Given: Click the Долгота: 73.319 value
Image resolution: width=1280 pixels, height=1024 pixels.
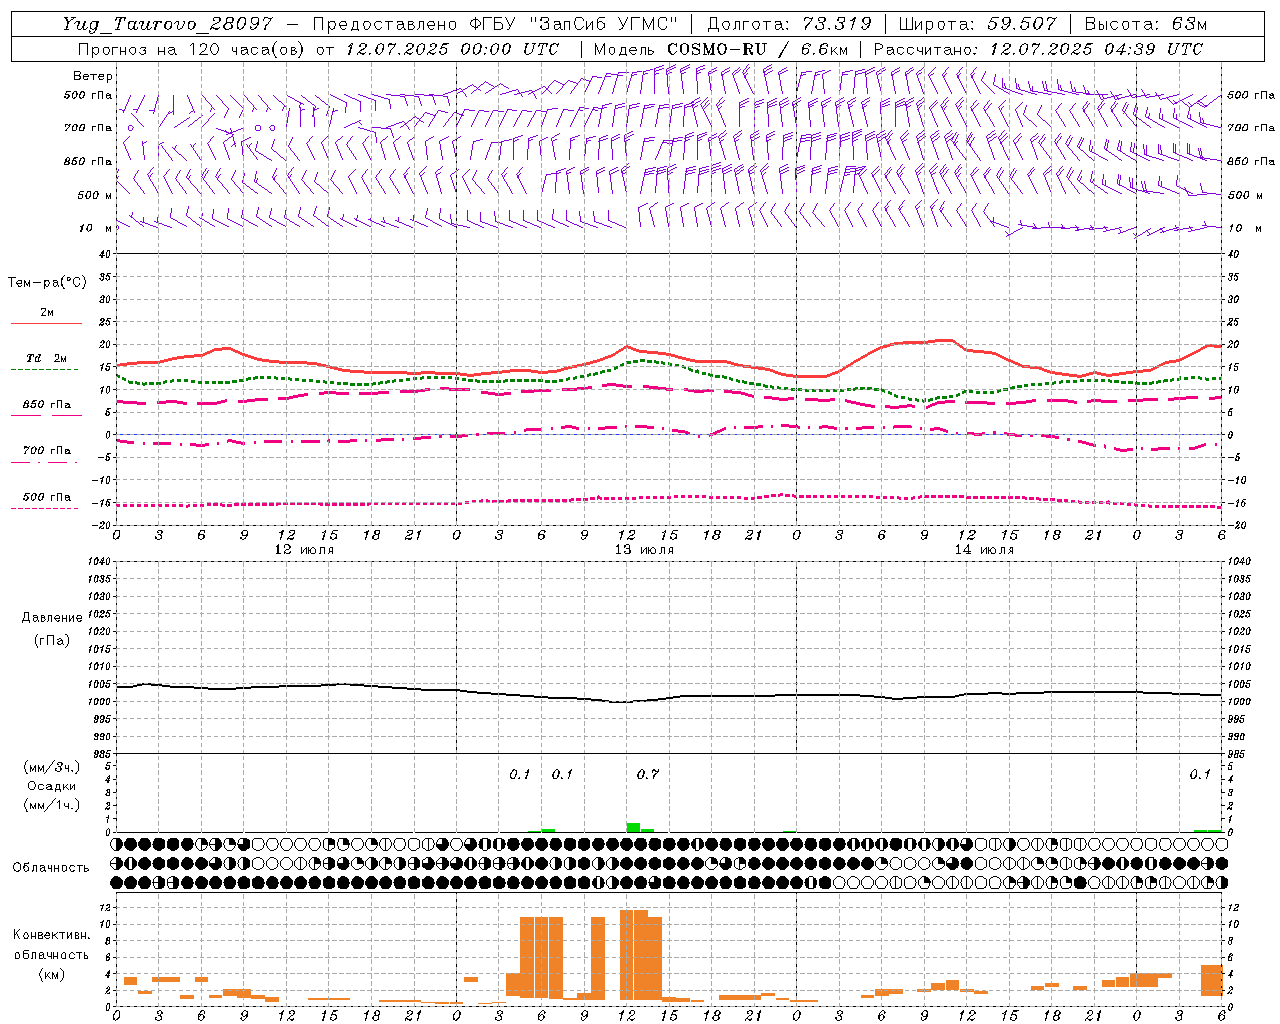Looking at the screenshot, I should click(x=789, y=24).
